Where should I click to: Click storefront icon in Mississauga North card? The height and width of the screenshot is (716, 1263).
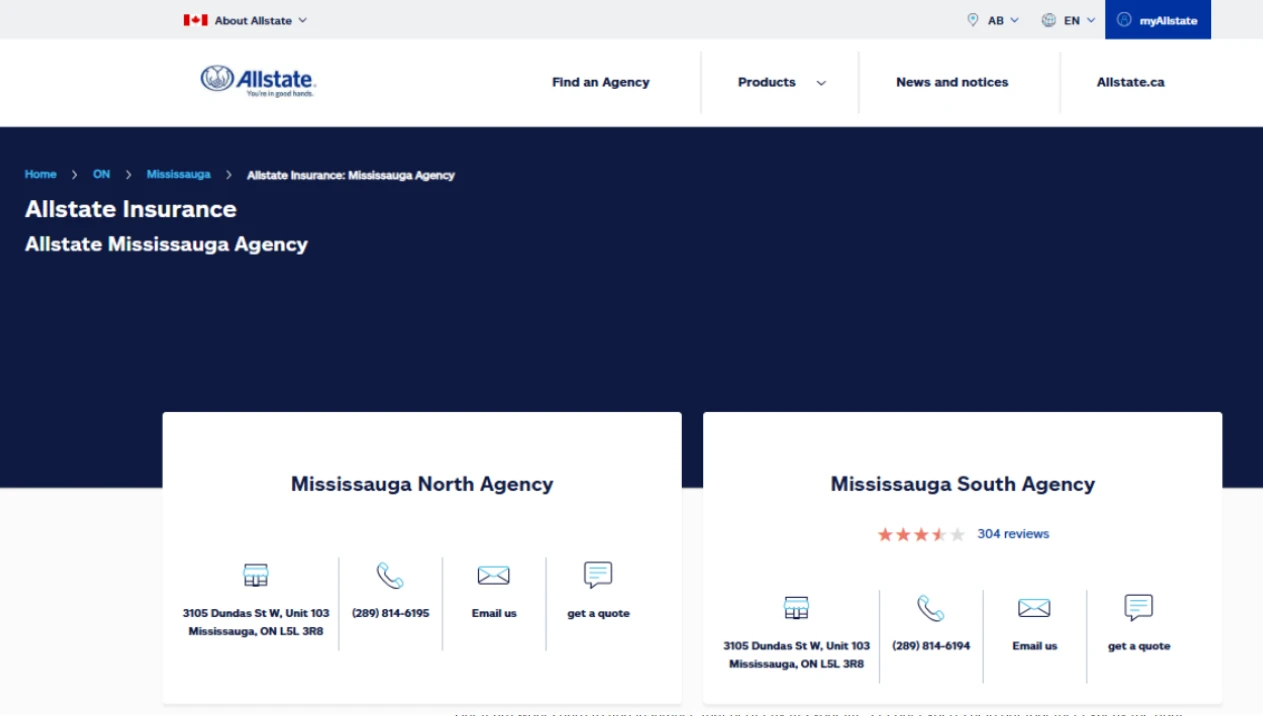point(256,575)
